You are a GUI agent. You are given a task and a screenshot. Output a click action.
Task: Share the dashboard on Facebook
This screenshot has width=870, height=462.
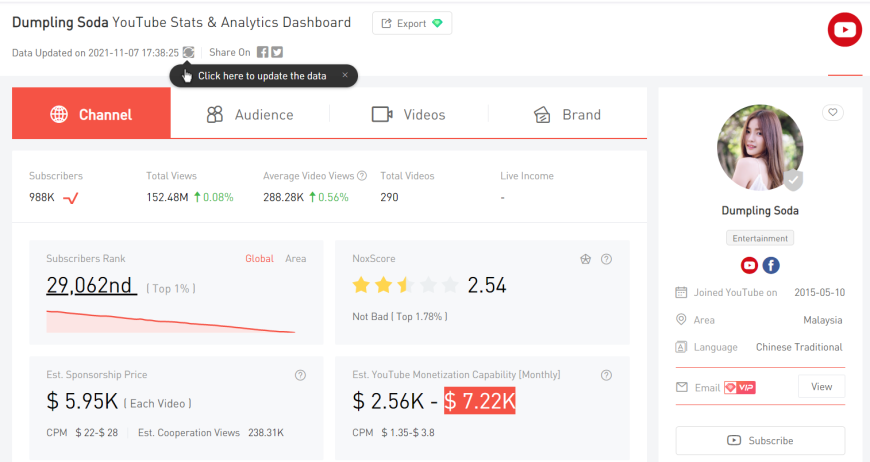[x=262, y=53]
